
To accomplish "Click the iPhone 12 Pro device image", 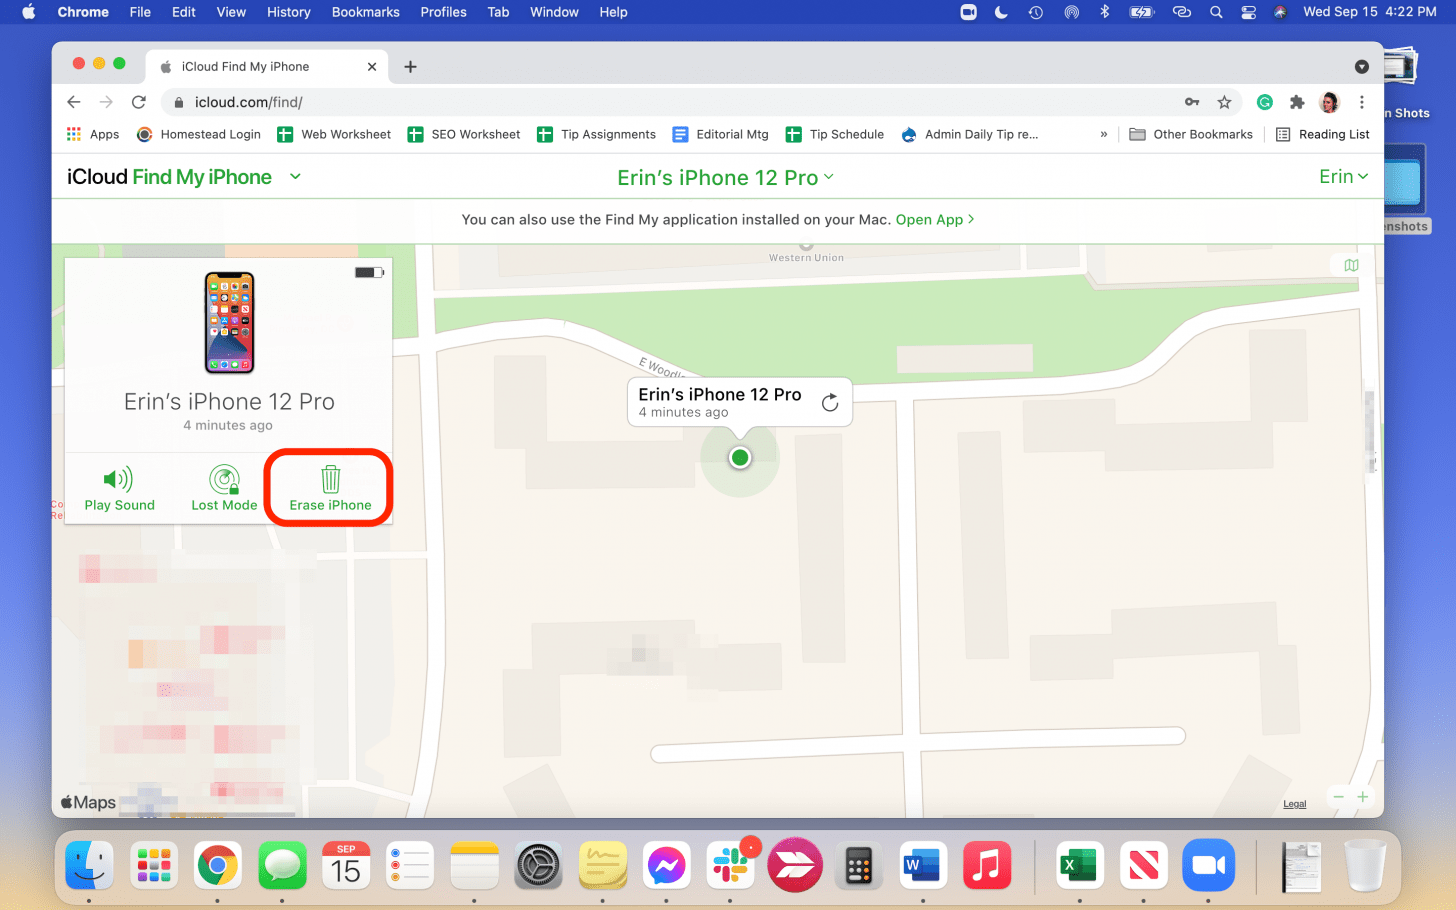I will tap(229, 323).
